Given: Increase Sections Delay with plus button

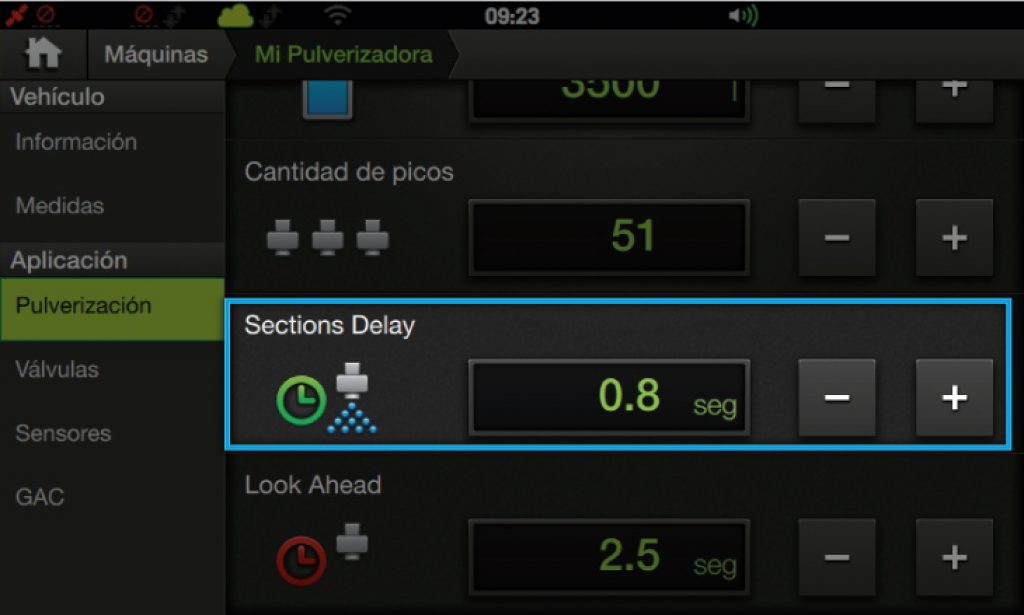Looking at the screenshot, I should 954,398.
